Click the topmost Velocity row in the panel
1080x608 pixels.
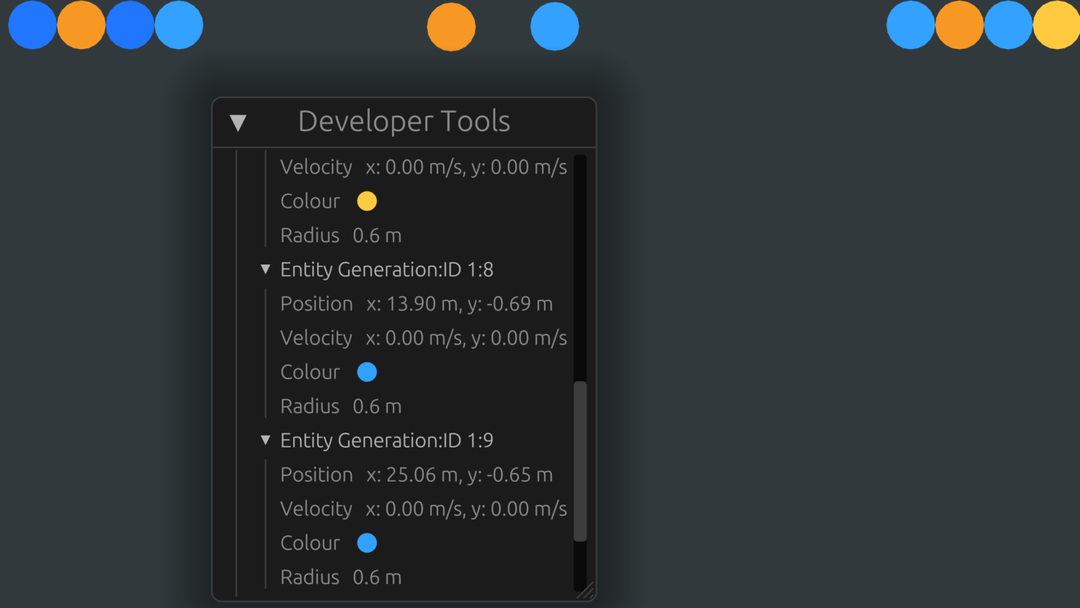(x=424, y=167)
